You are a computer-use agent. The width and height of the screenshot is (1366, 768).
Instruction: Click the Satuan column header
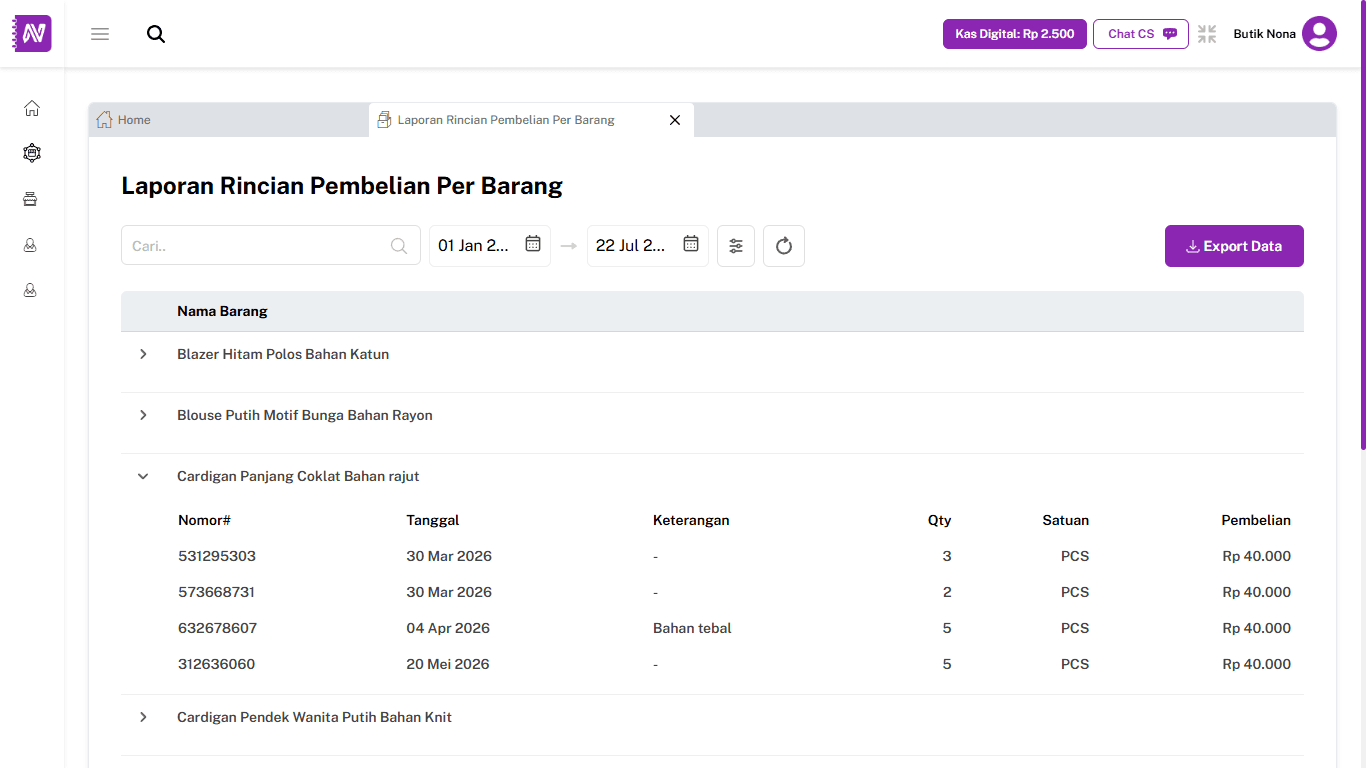(1066, 520)
